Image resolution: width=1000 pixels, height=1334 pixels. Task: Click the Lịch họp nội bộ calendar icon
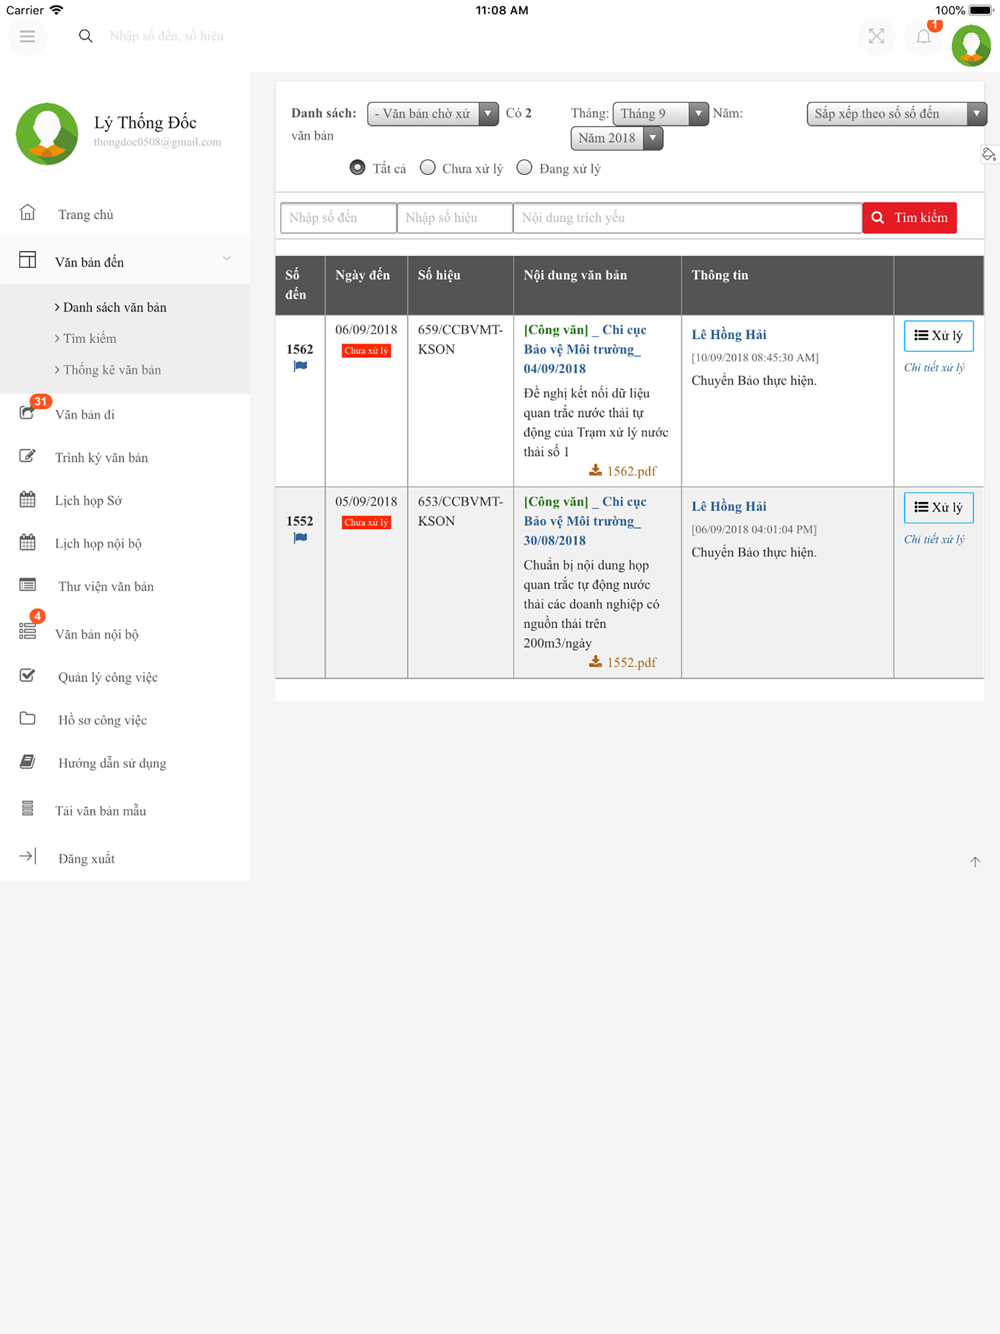coord(28,542)
